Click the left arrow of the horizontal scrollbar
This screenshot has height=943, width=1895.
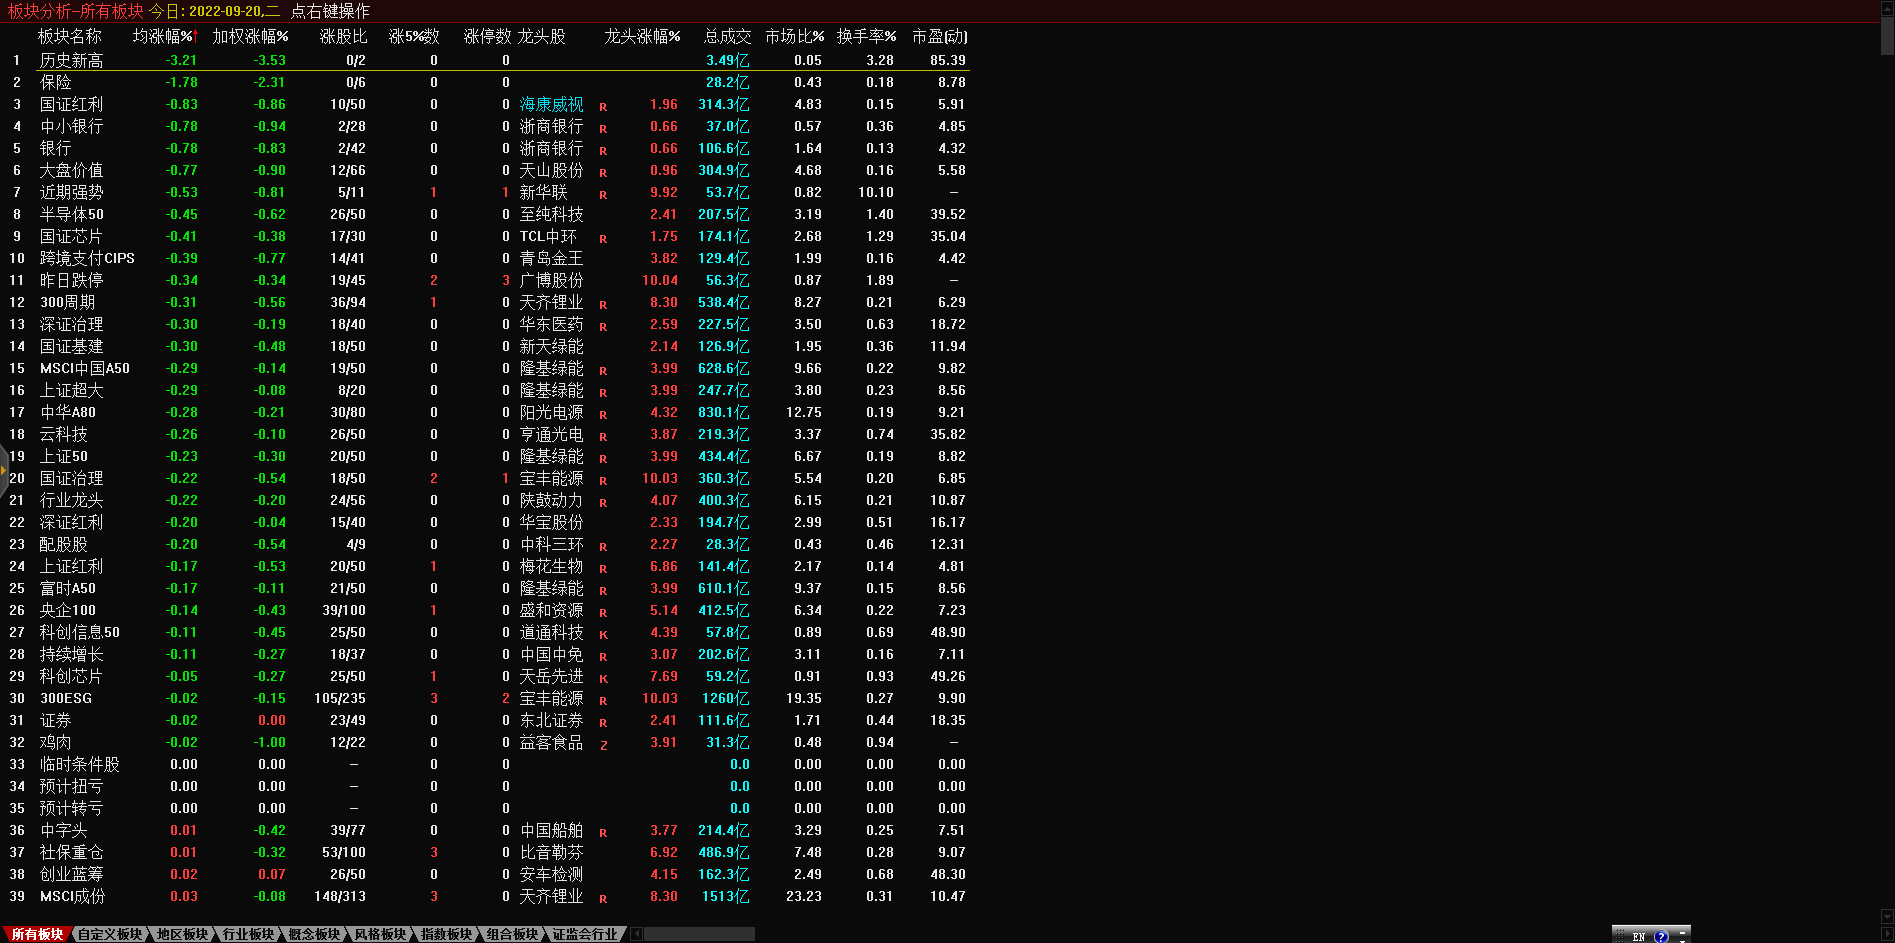pos(637,934)
